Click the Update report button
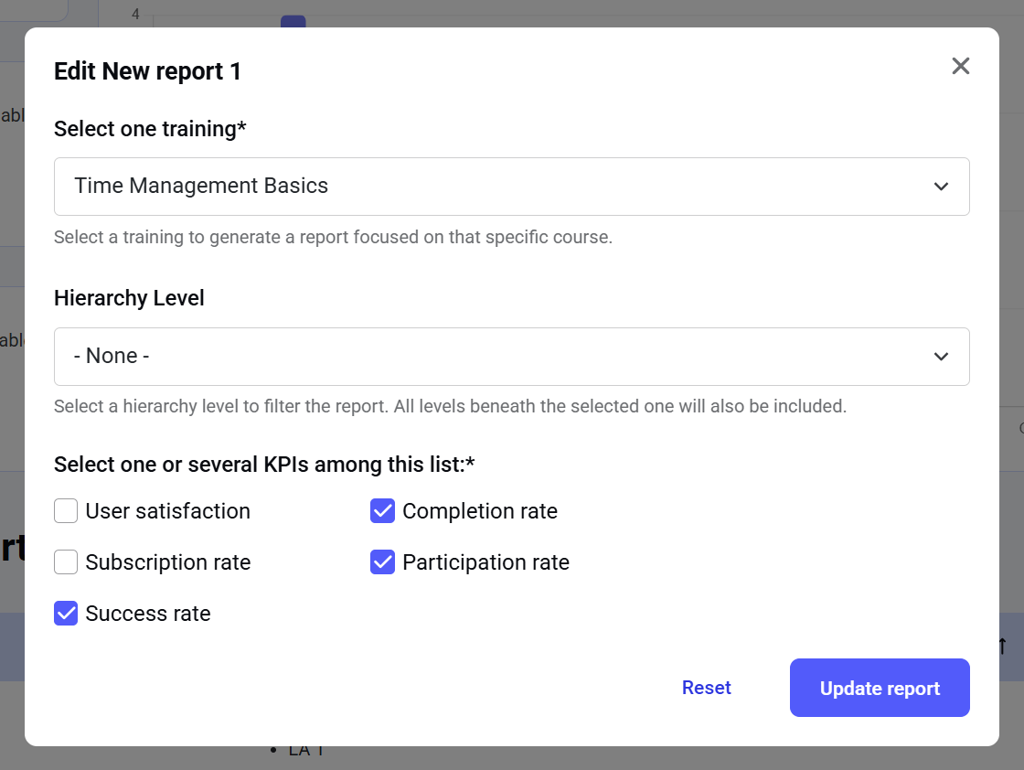Screen dimensions: 1024x770 [x=880, y=688]
